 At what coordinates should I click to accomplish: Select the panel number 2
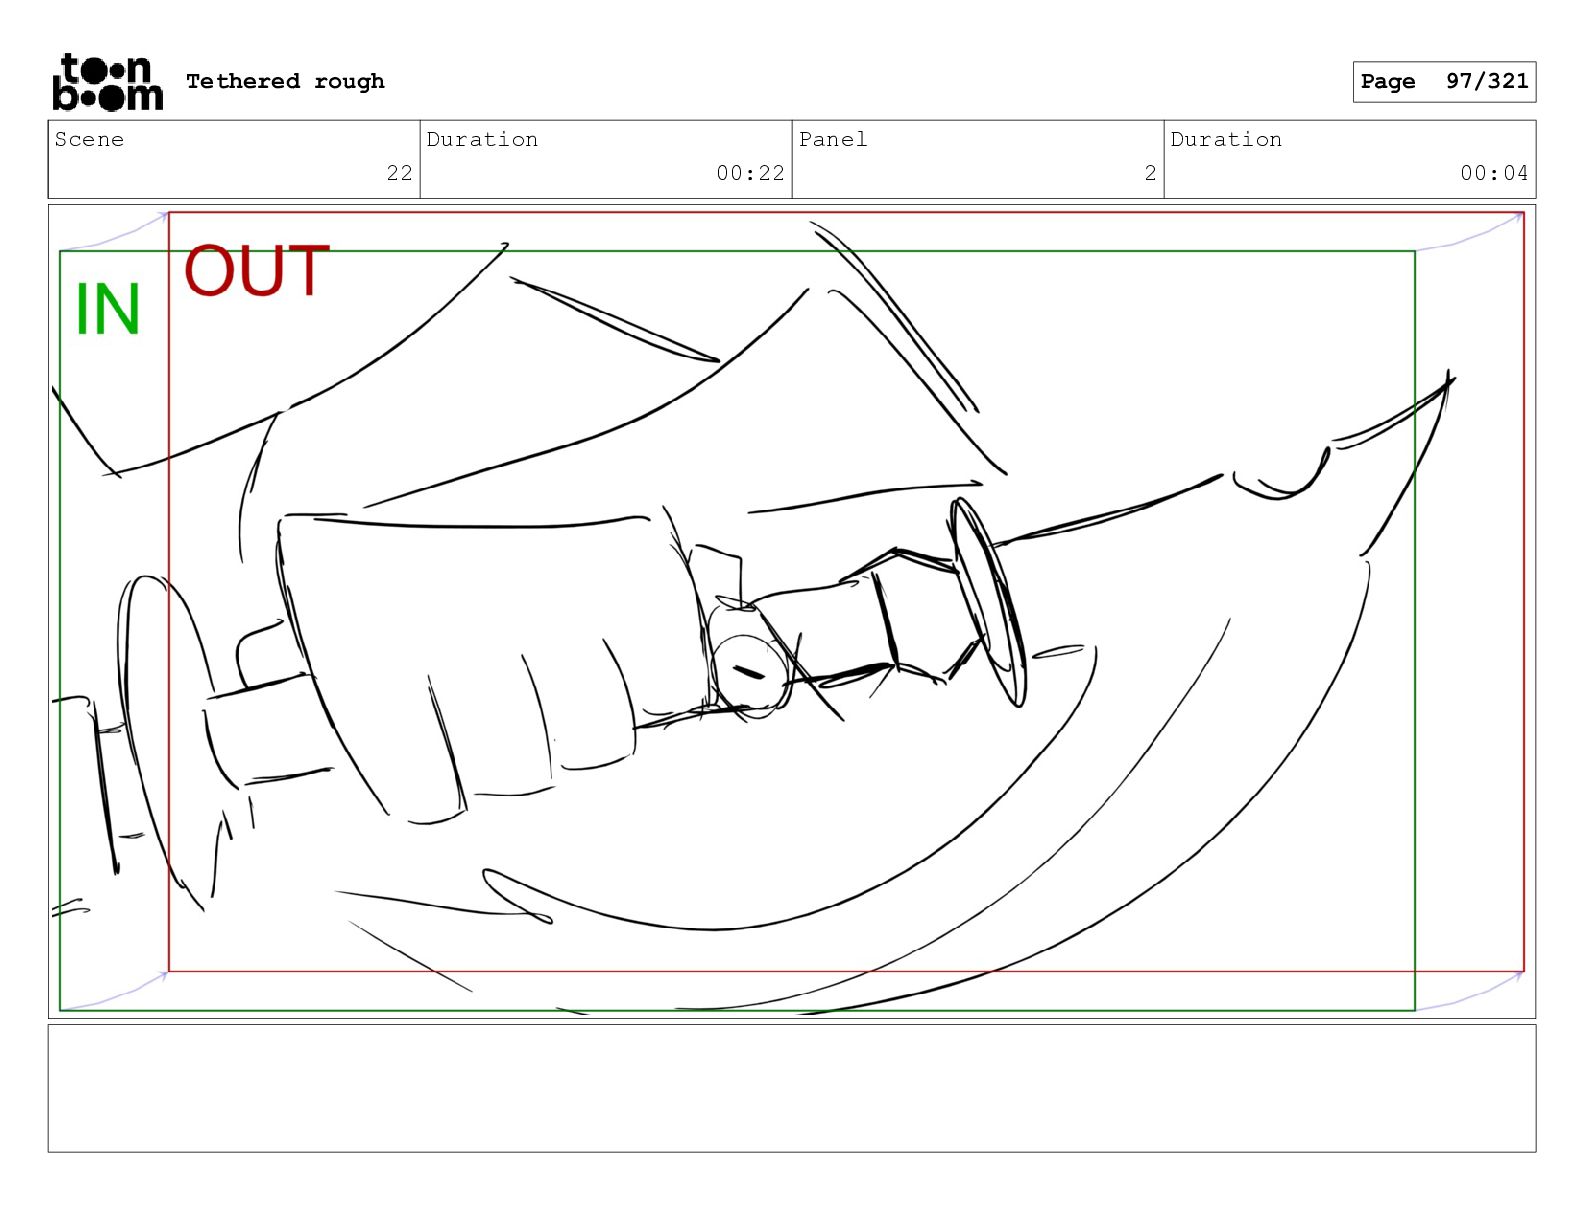pos(1150,173)
